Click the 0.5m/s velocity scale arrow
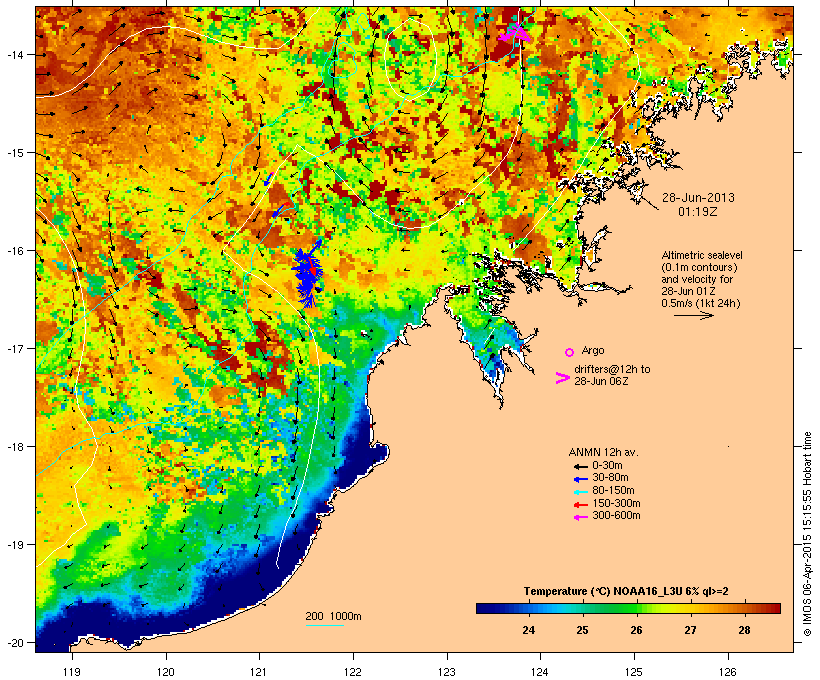820x680 pixels. point(693,315)
